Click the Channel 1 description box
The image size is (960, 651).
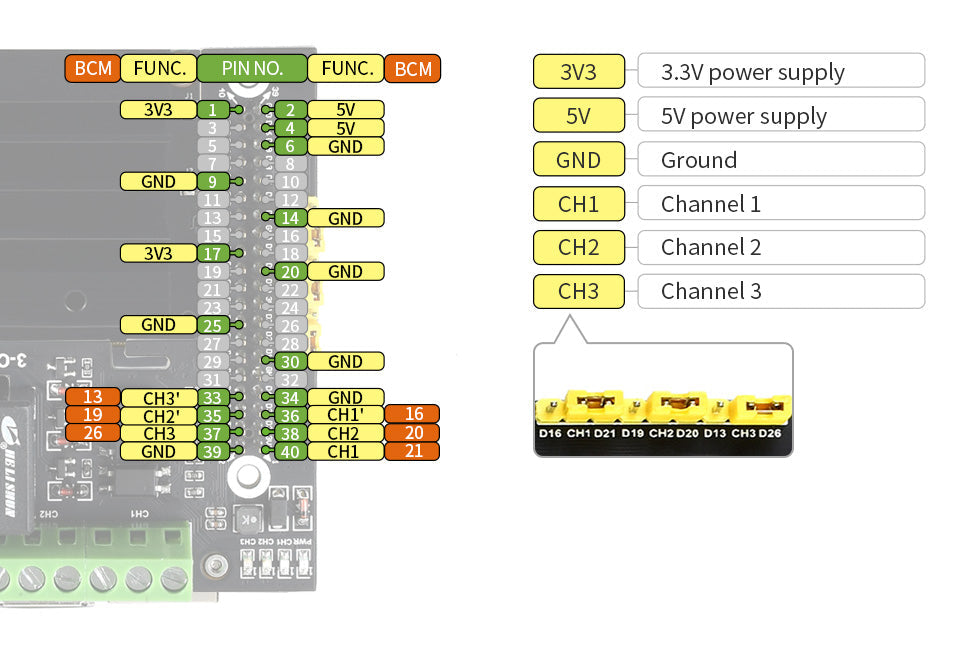pyautogui.click(x=781, y=203)
